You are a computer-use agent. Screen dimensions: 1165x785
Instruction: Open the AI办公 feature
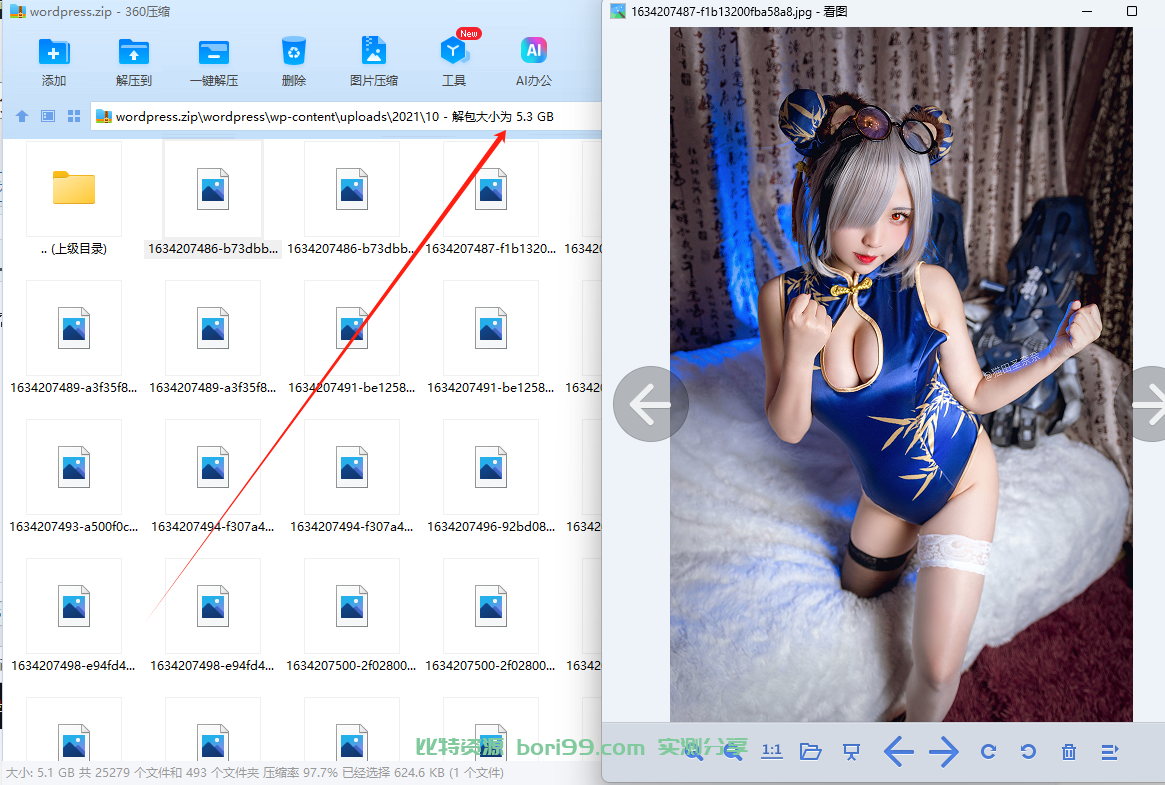point(533,51)
